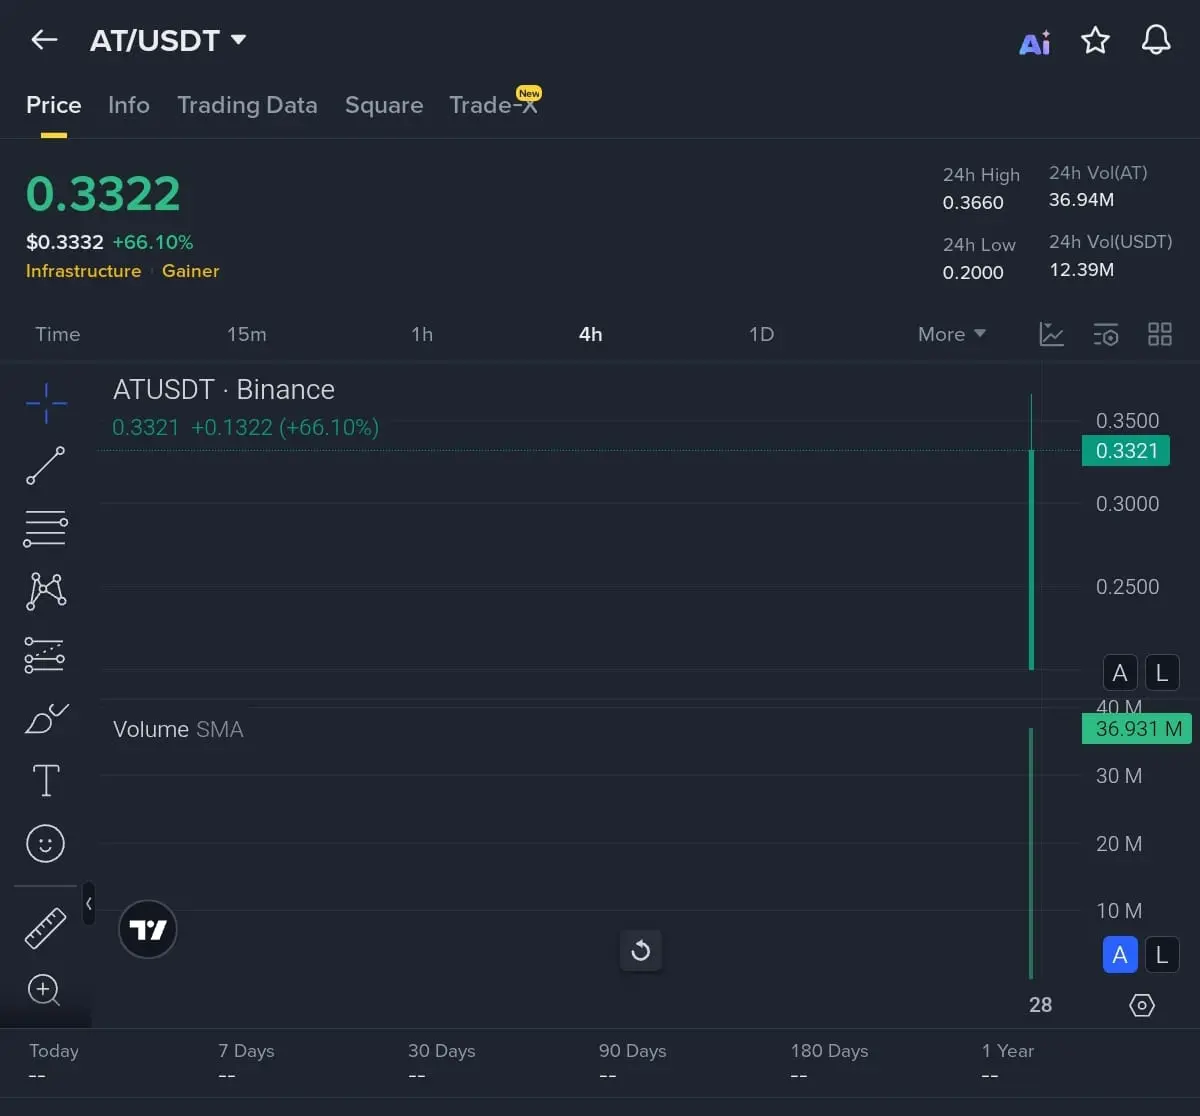Select the forecasting position tool

coord(45,655)
